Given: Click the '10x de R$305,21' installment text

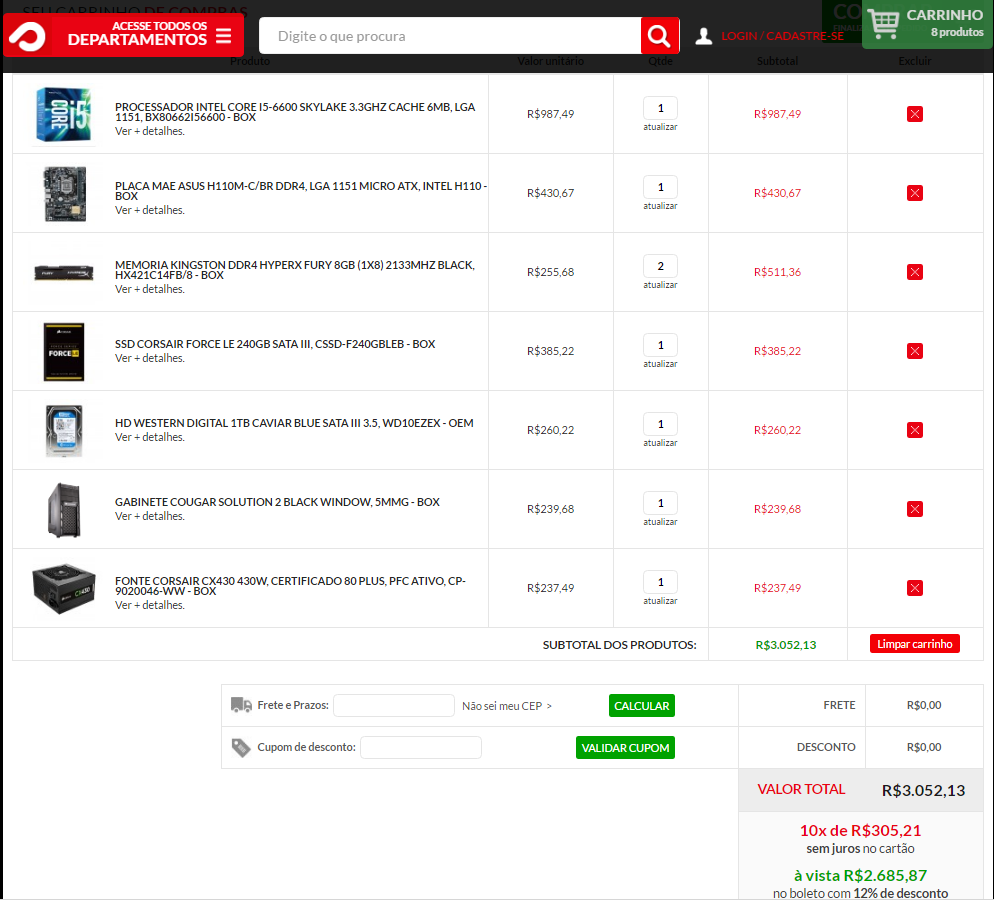Looking at the screenshot, I should (x=860, y=830).
